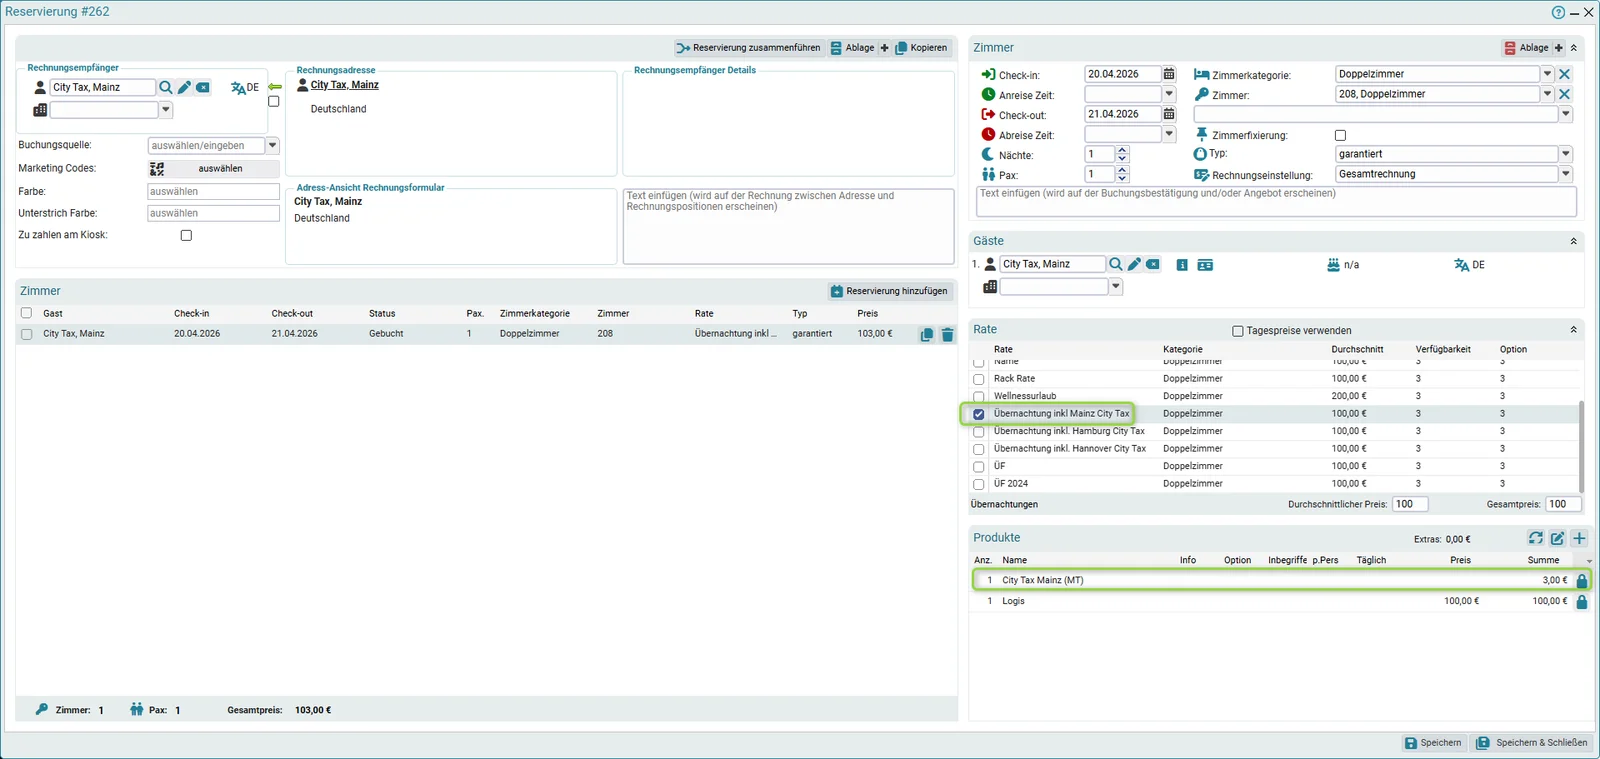Copy the City Tax, Mainz room row
Screen dimensions: 1600x759
(927, 335)
